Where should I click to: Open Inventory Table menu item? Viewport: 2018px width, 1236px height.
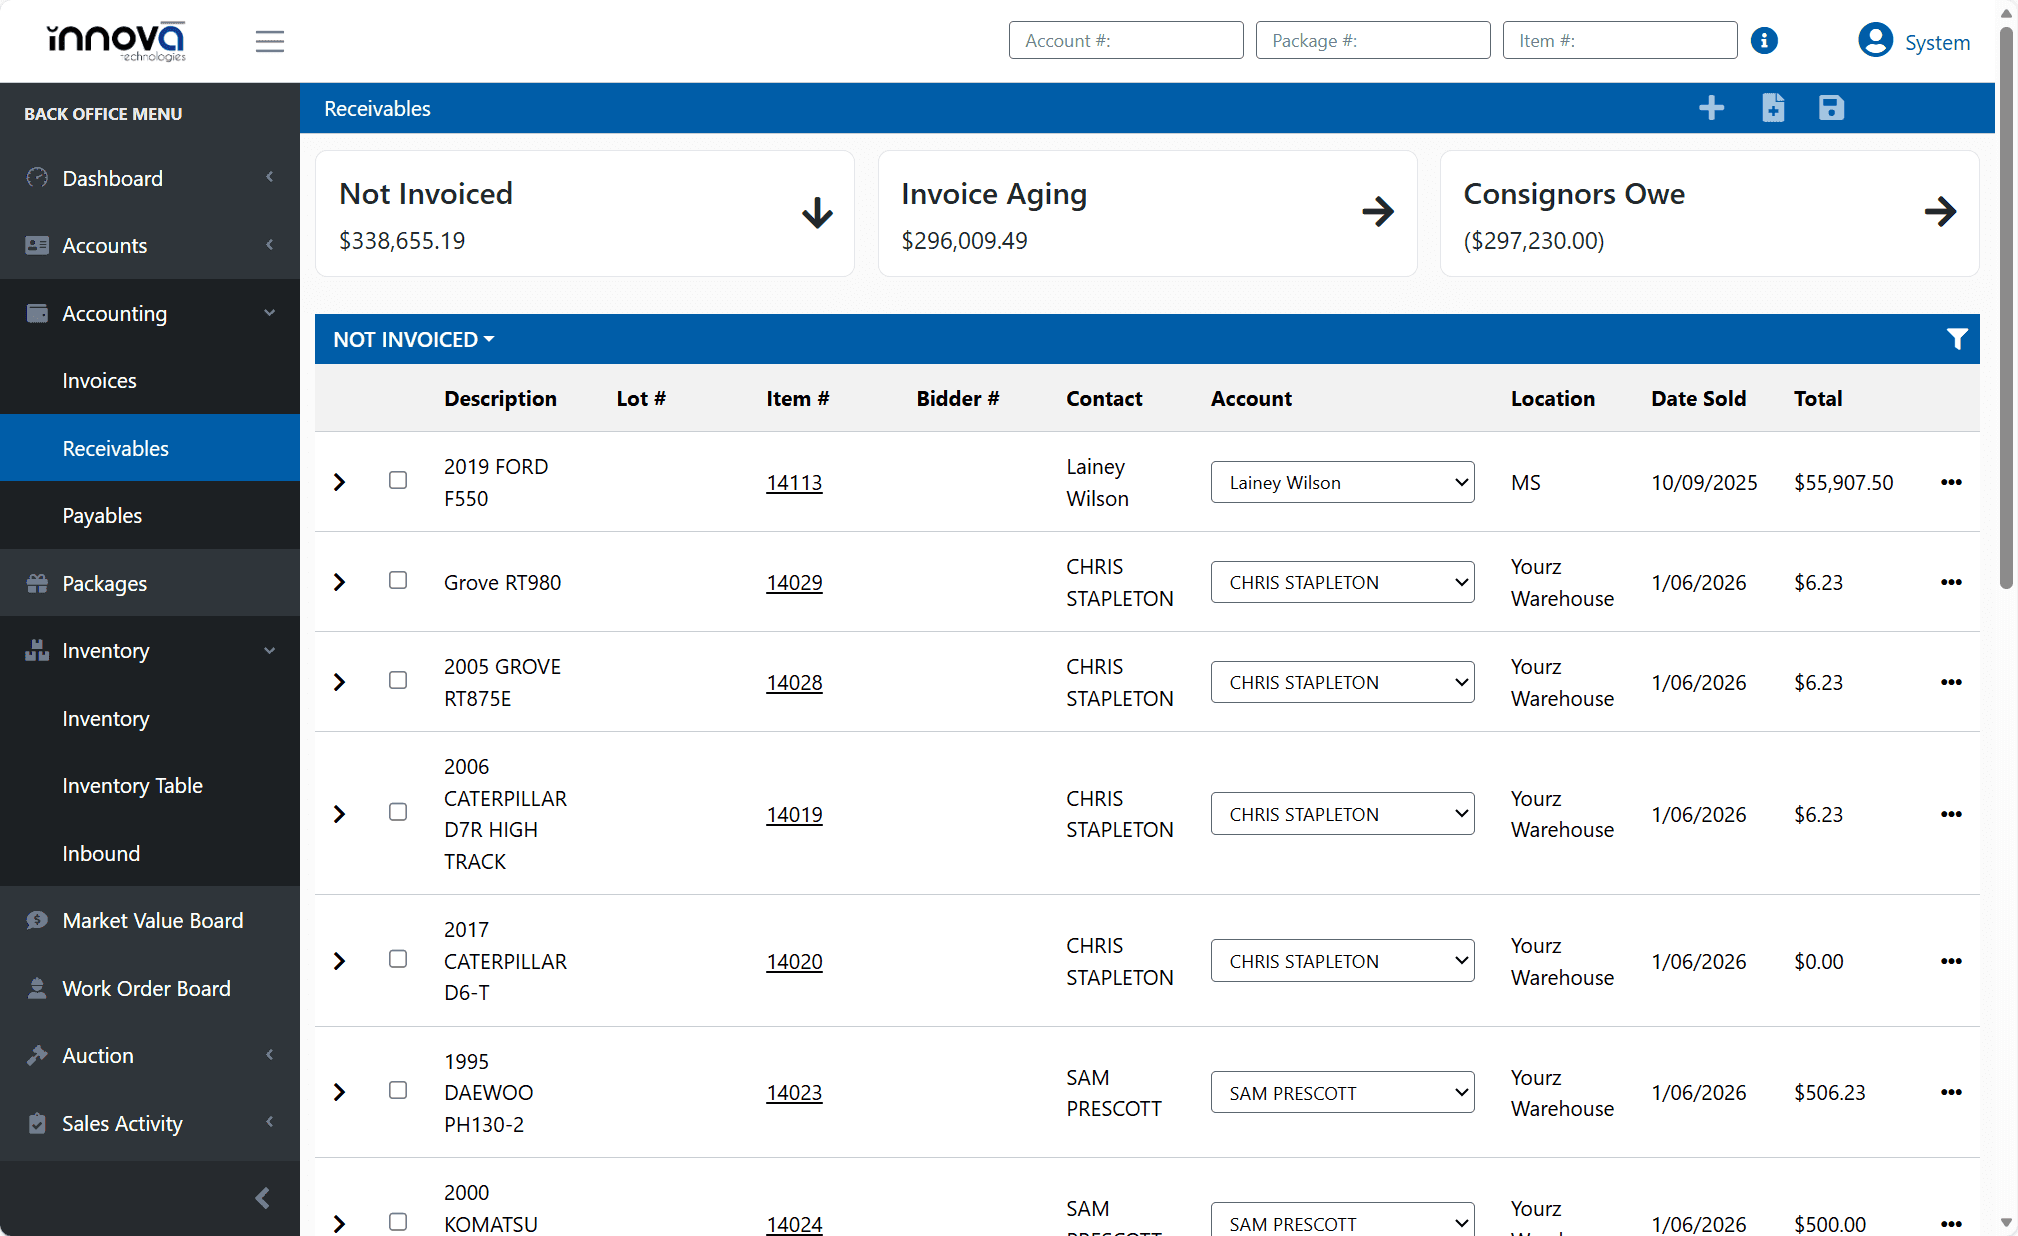point(150,786)
